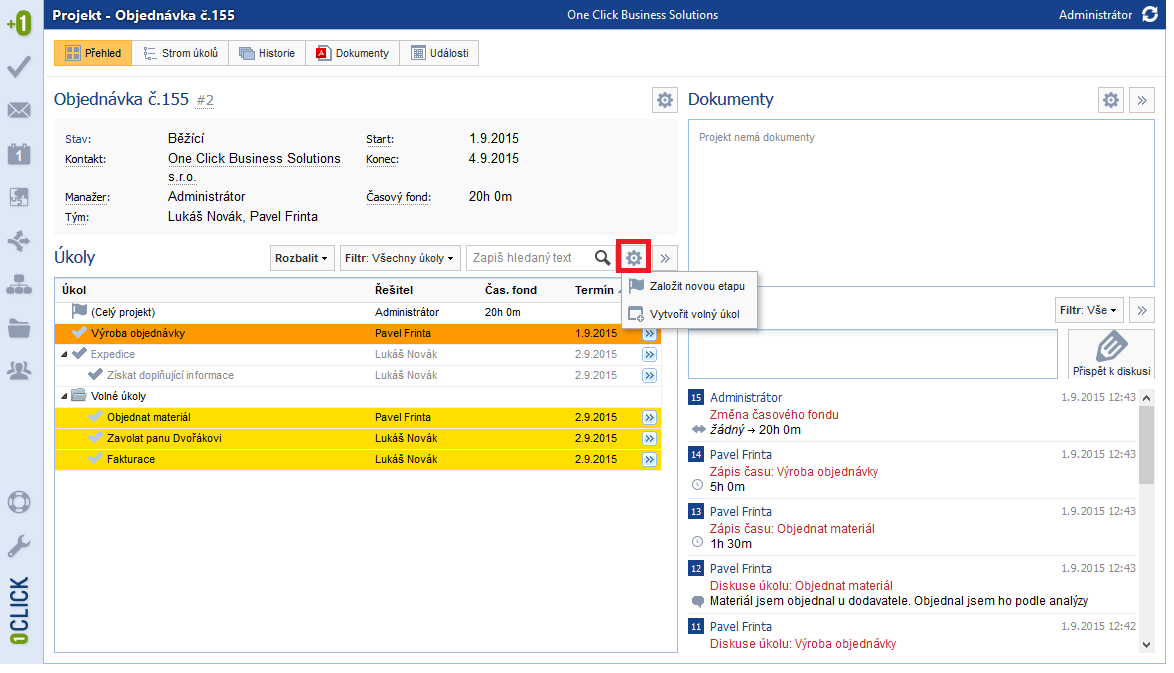This screenshot has height=673, width=1174.
Task: Collapse the Volné úkoly tree group
Action: 64,396
